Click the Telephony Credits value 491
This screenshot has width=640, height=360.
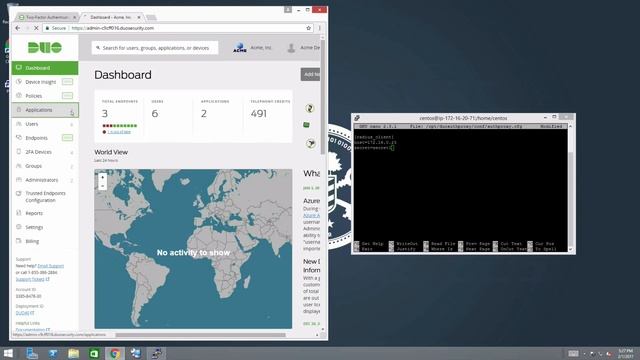(x=259, y=113)
